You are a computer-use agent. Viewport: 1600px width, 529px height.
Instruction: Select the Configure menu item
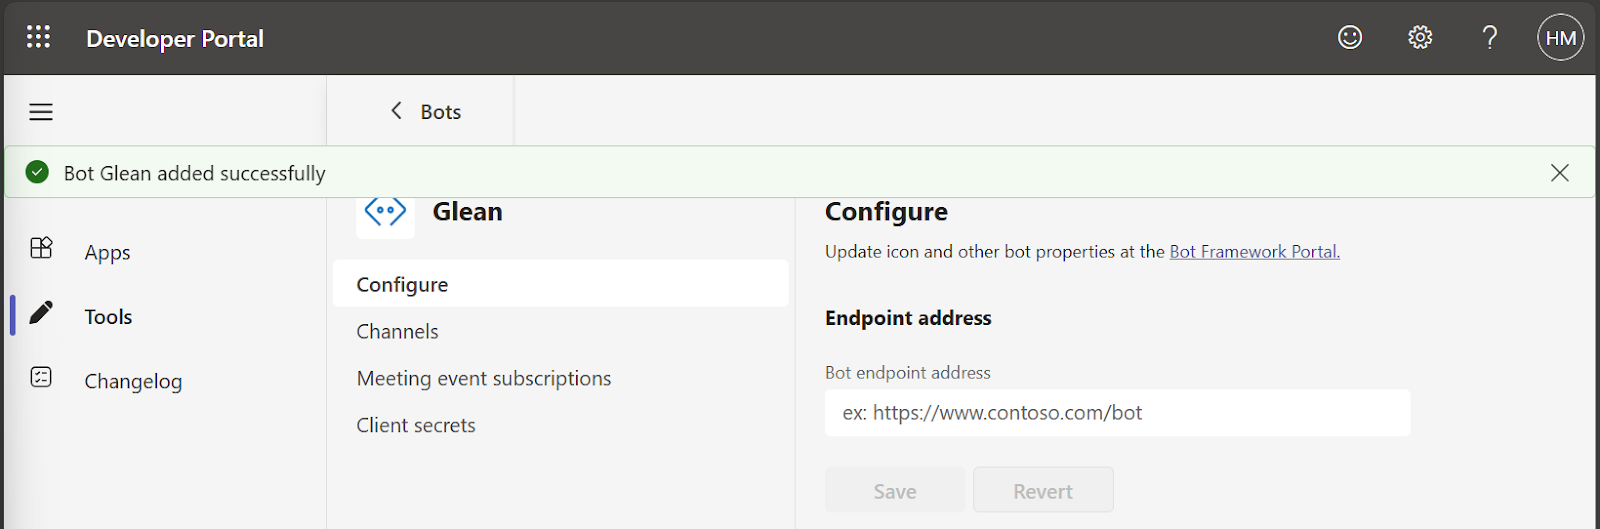pyautogui.click(x=402, y=285)
